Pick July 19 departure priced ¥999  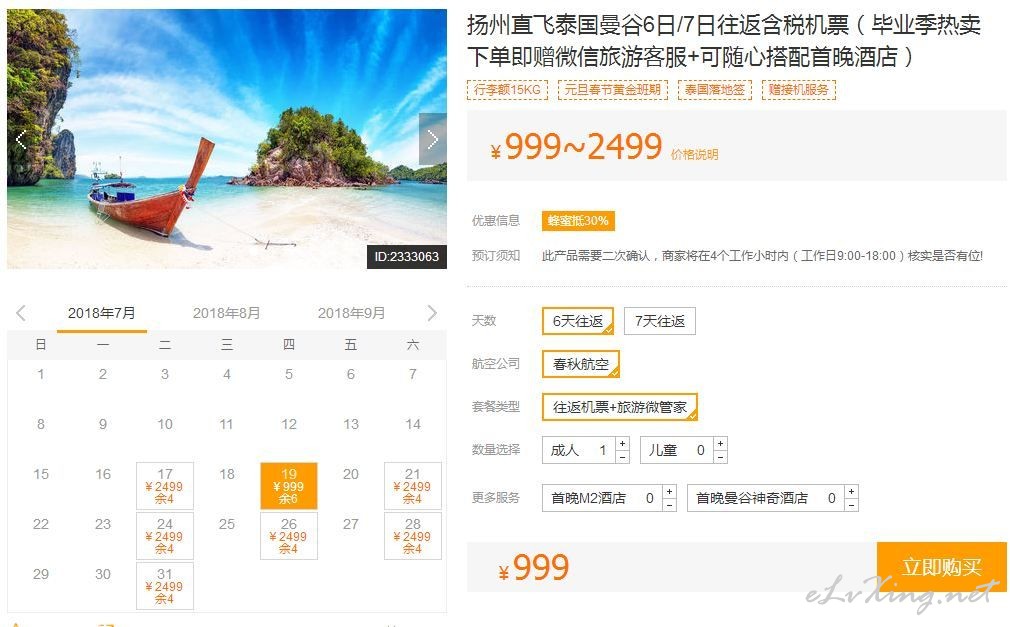289,486
